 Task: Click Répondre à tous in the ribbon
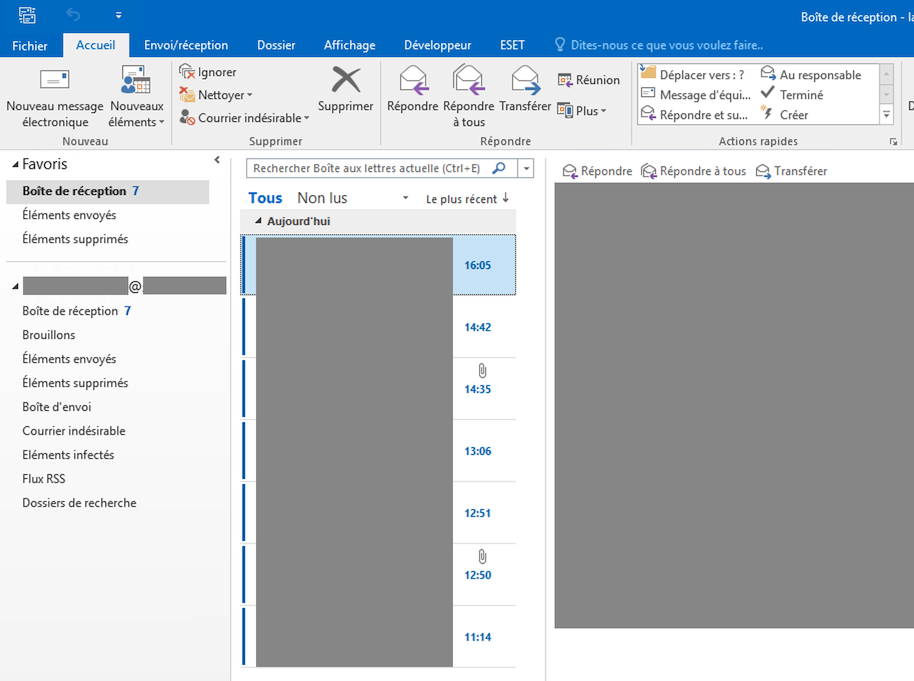tap(469, 97)
